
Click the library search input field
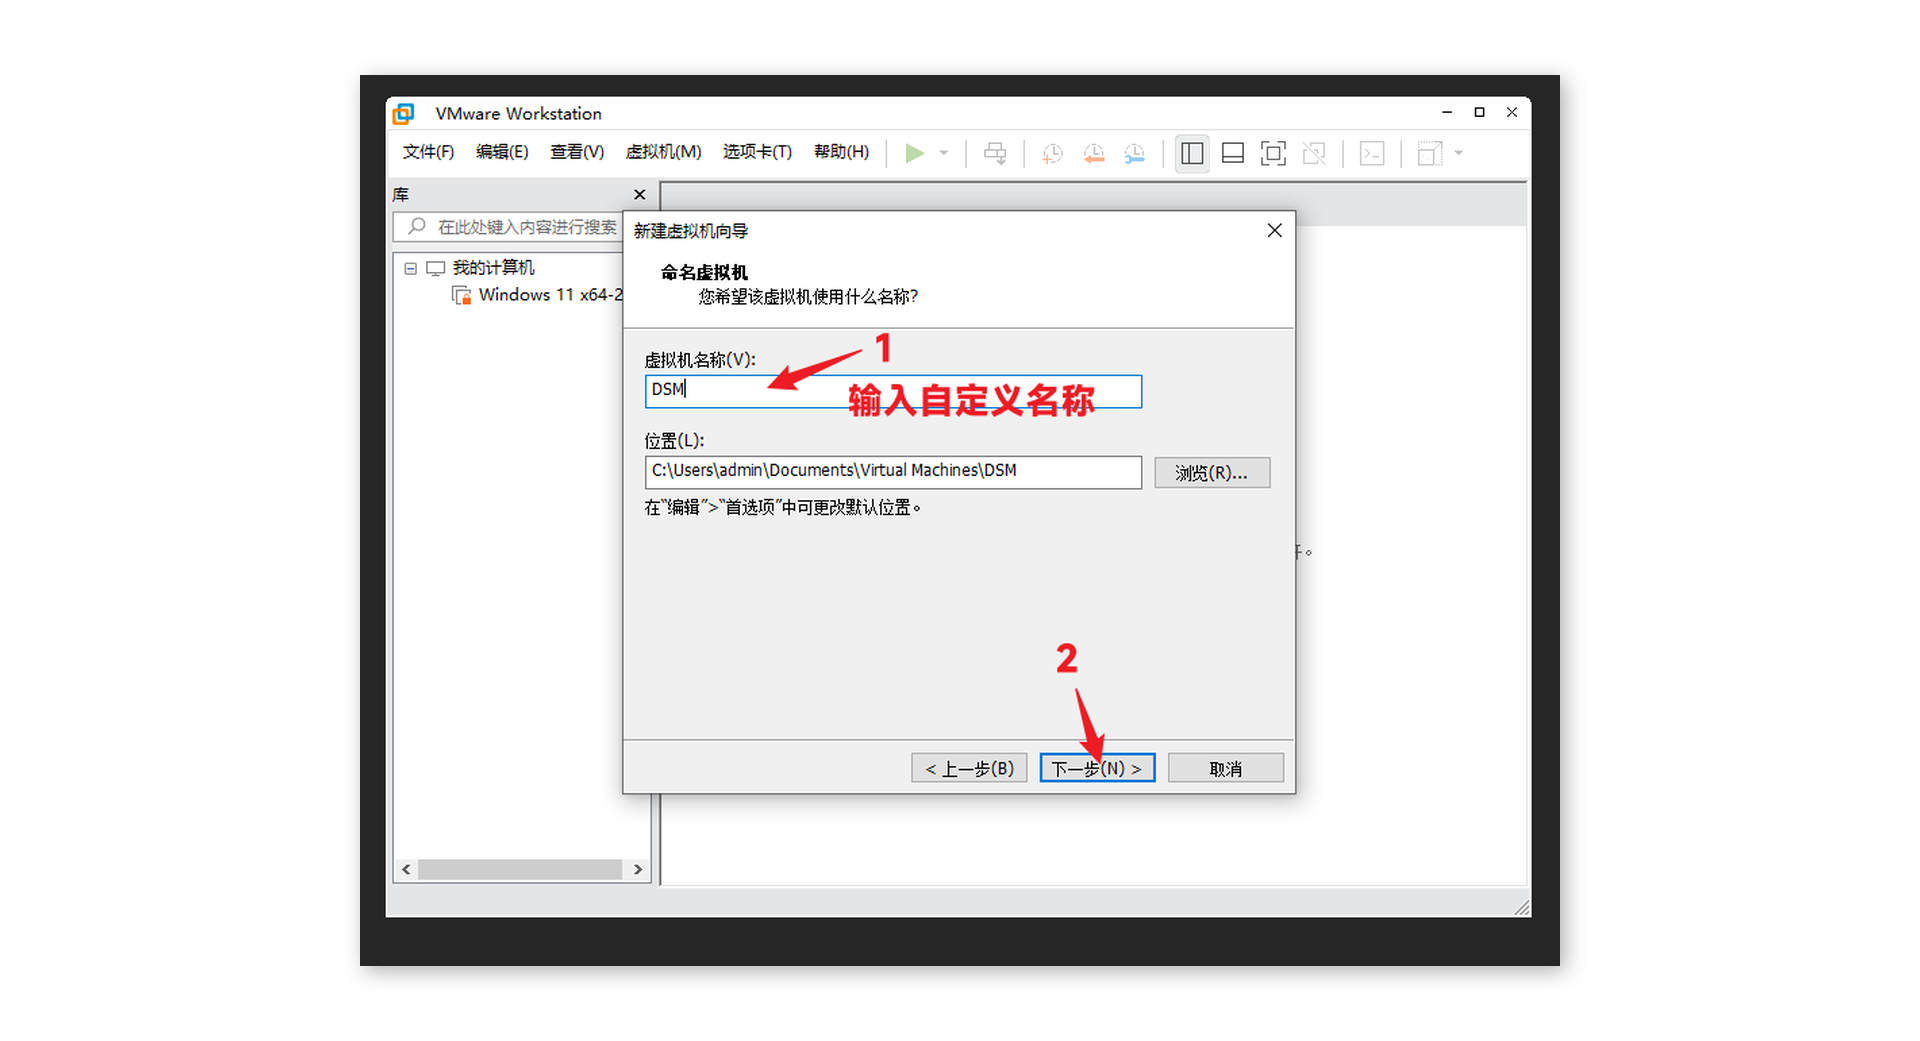[508, 227]
